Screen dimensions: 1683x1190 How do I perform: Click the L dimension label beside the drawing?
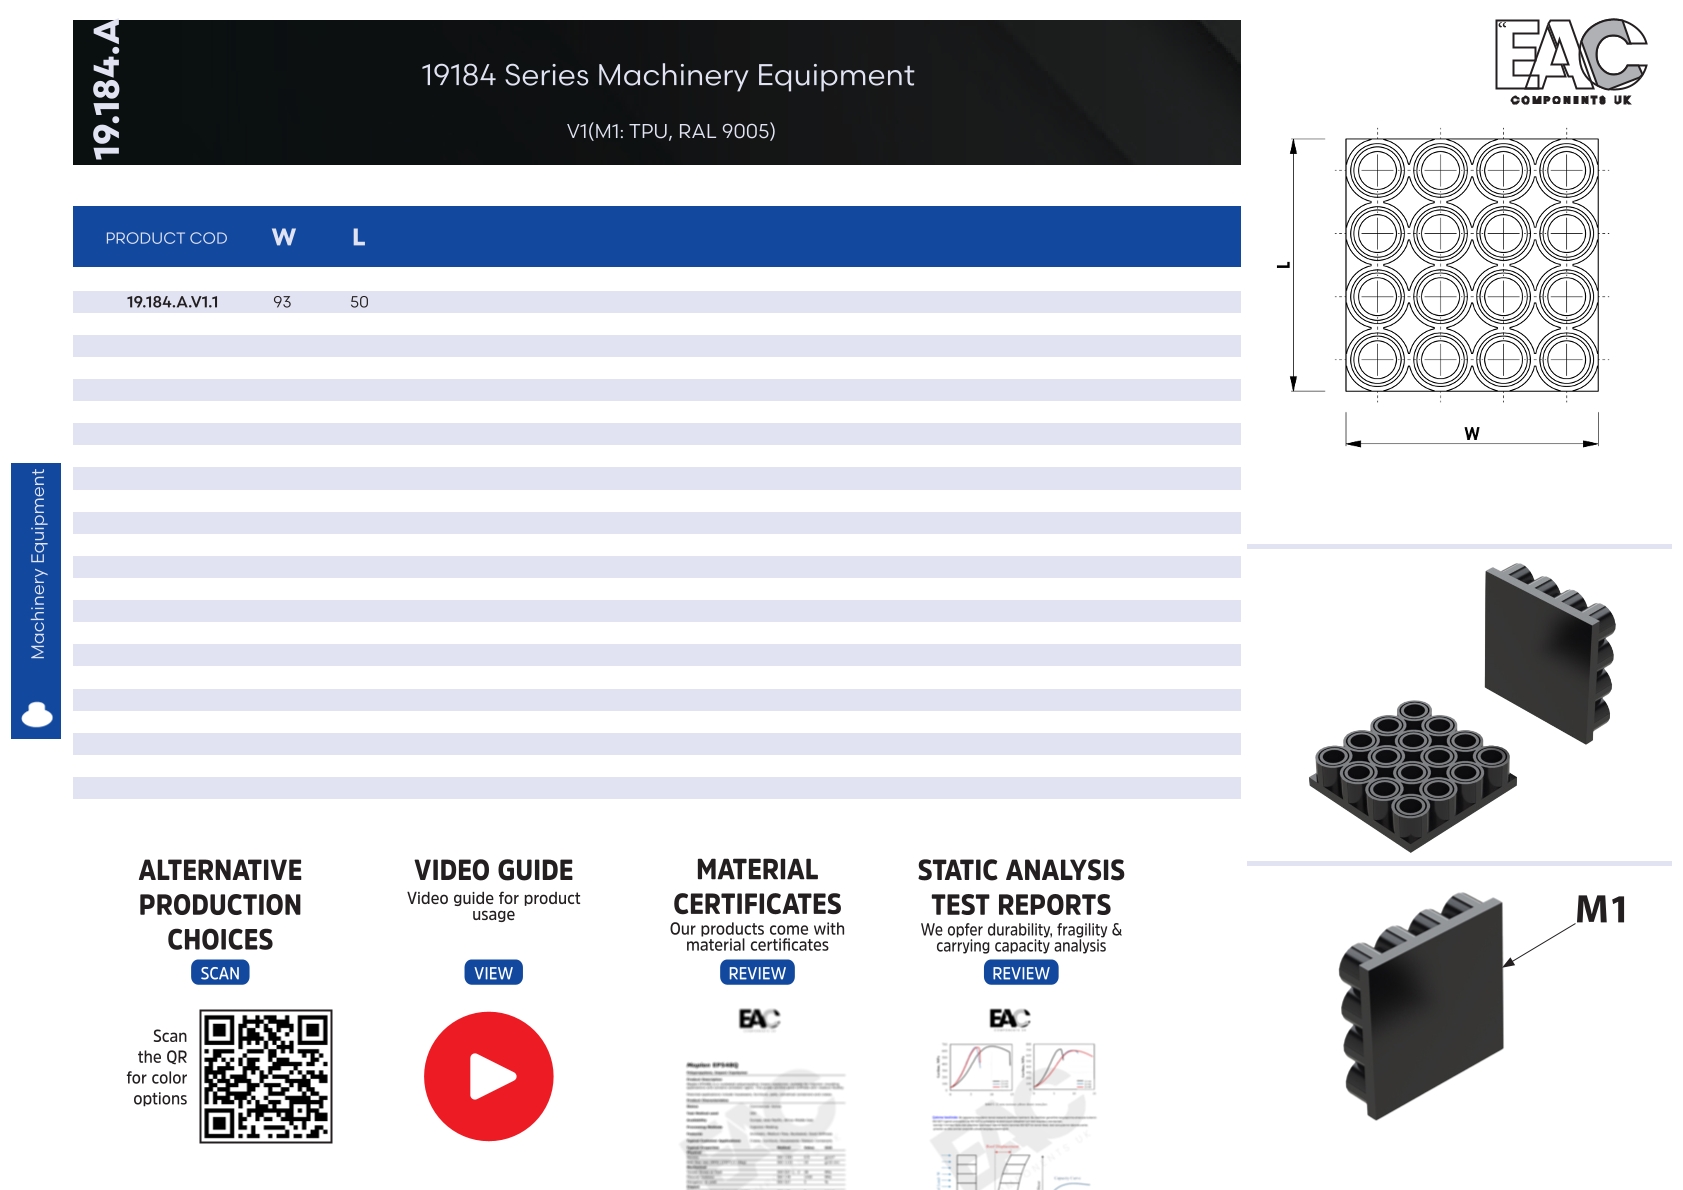1283,265
